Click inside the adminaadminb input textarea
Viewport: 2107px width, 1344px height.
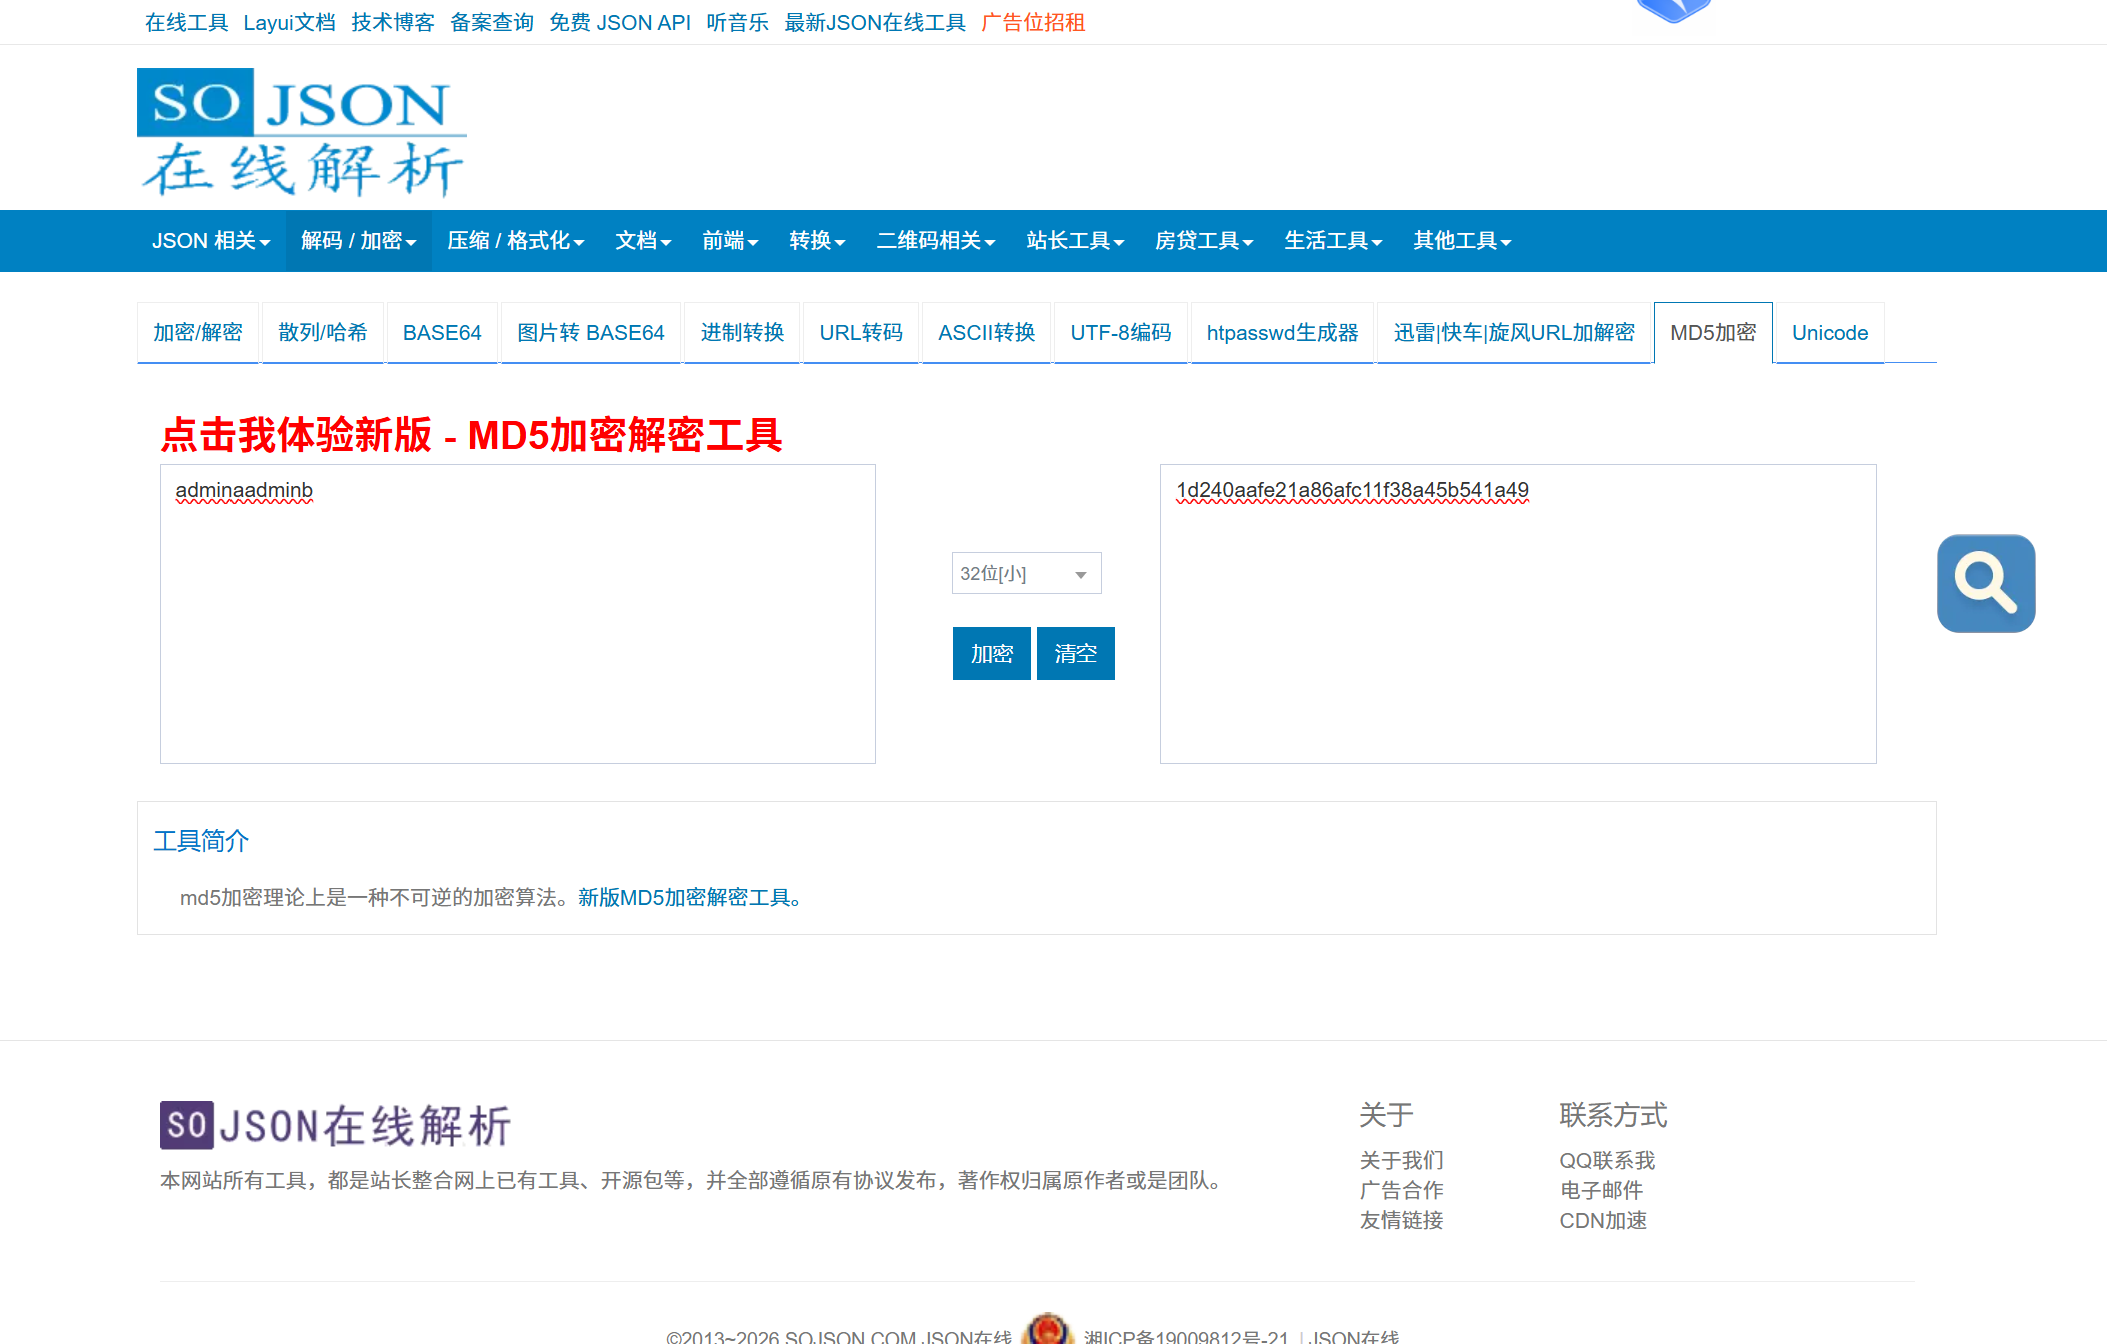click(x=517, y=613)
